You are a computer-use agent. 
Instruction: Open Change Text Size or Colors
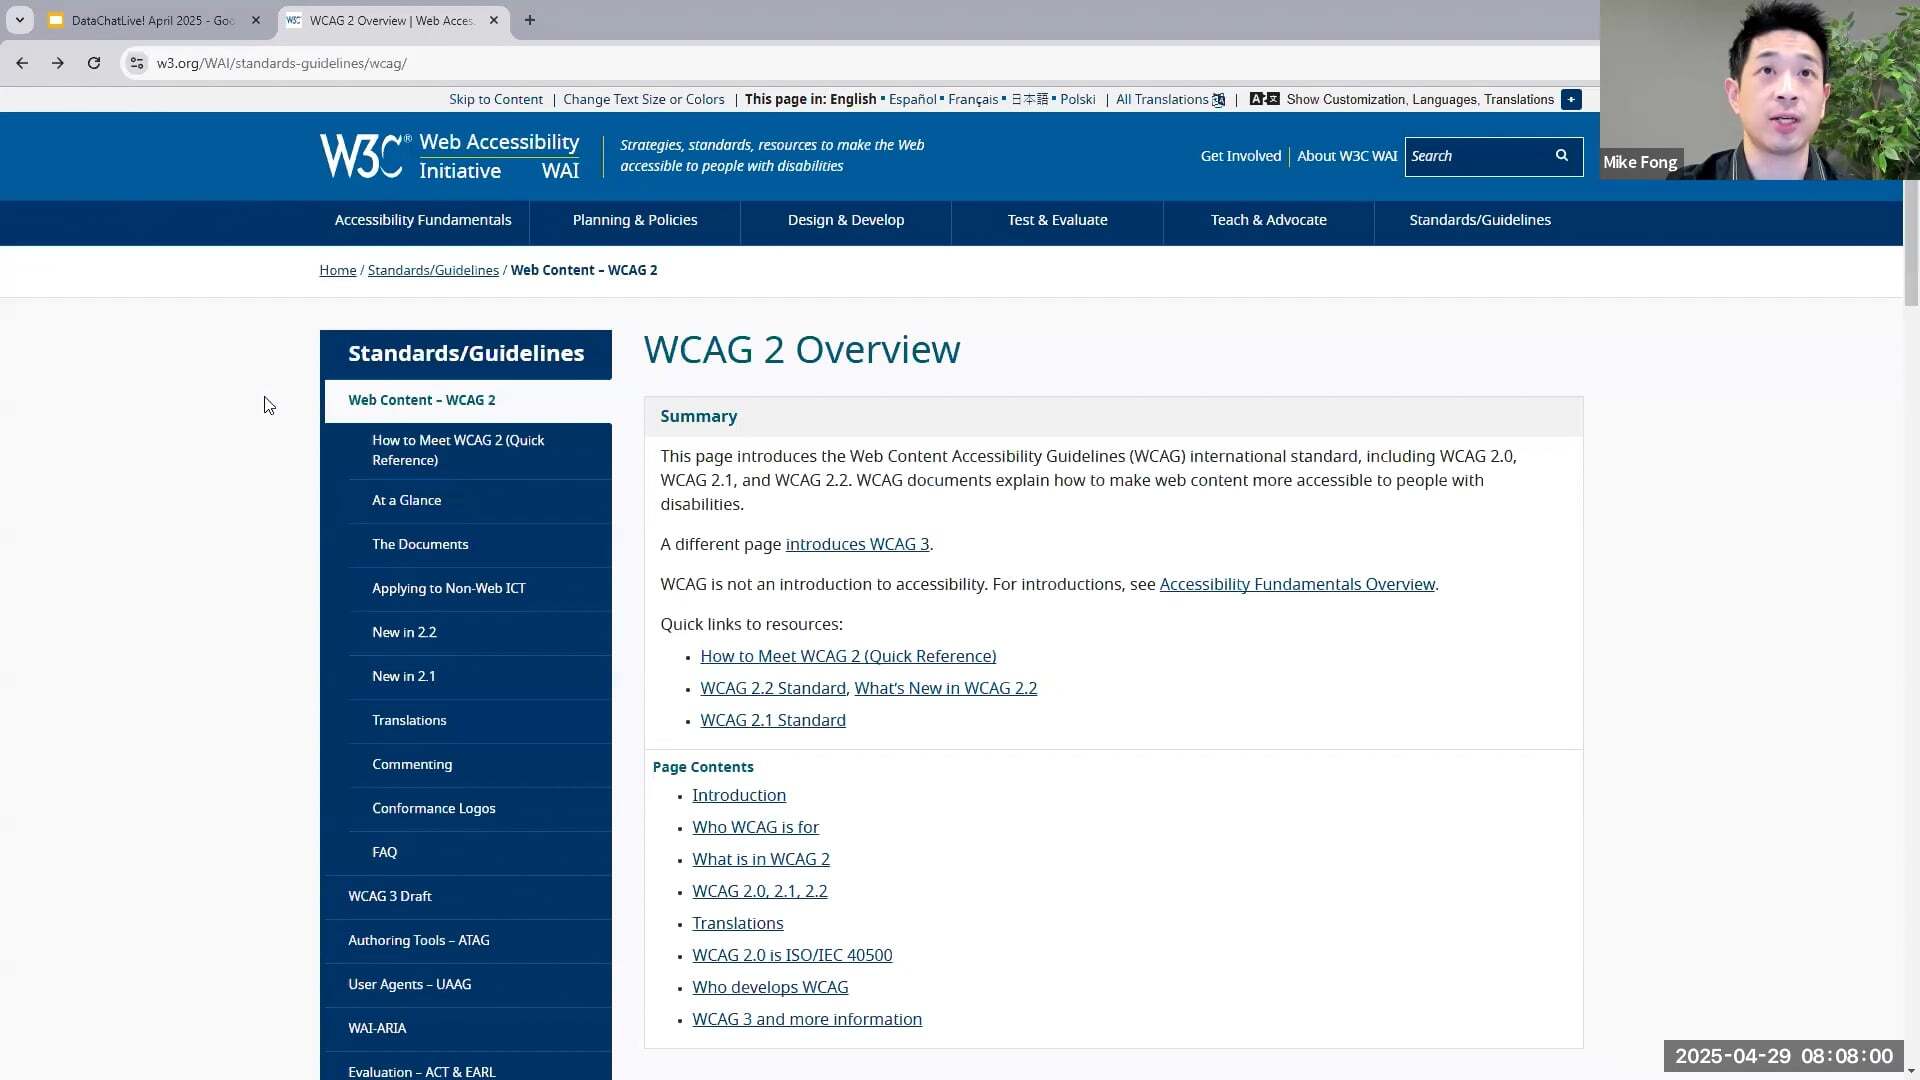[643, 100]
